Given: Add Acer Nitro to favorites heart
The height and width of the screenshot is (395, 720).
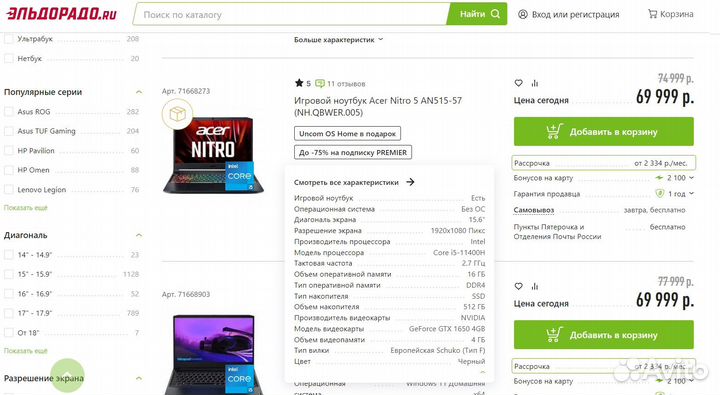Looking at the screenshot, I should 518,83.
